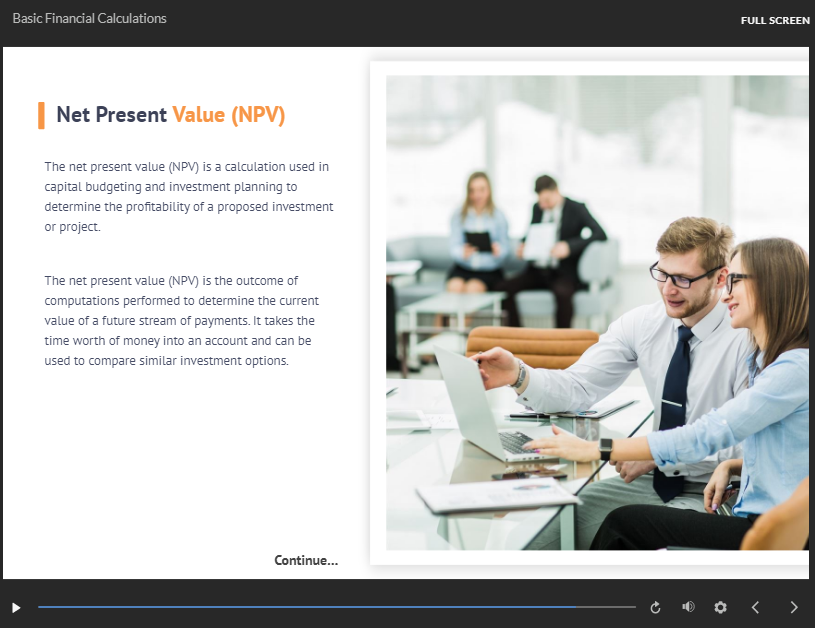This screenshot has height=628, width=815.
Task: Select the Net Present Value (NPV) heading
Action: tap(170, 115)
